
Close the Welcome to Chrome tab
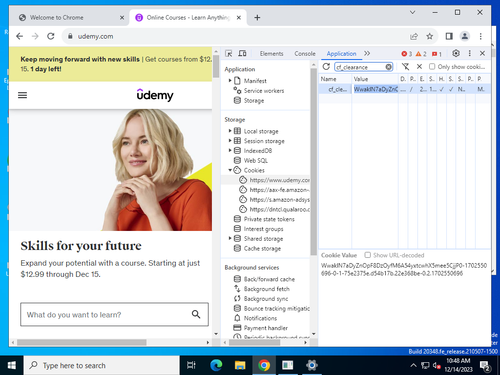[x=122, y=18]
